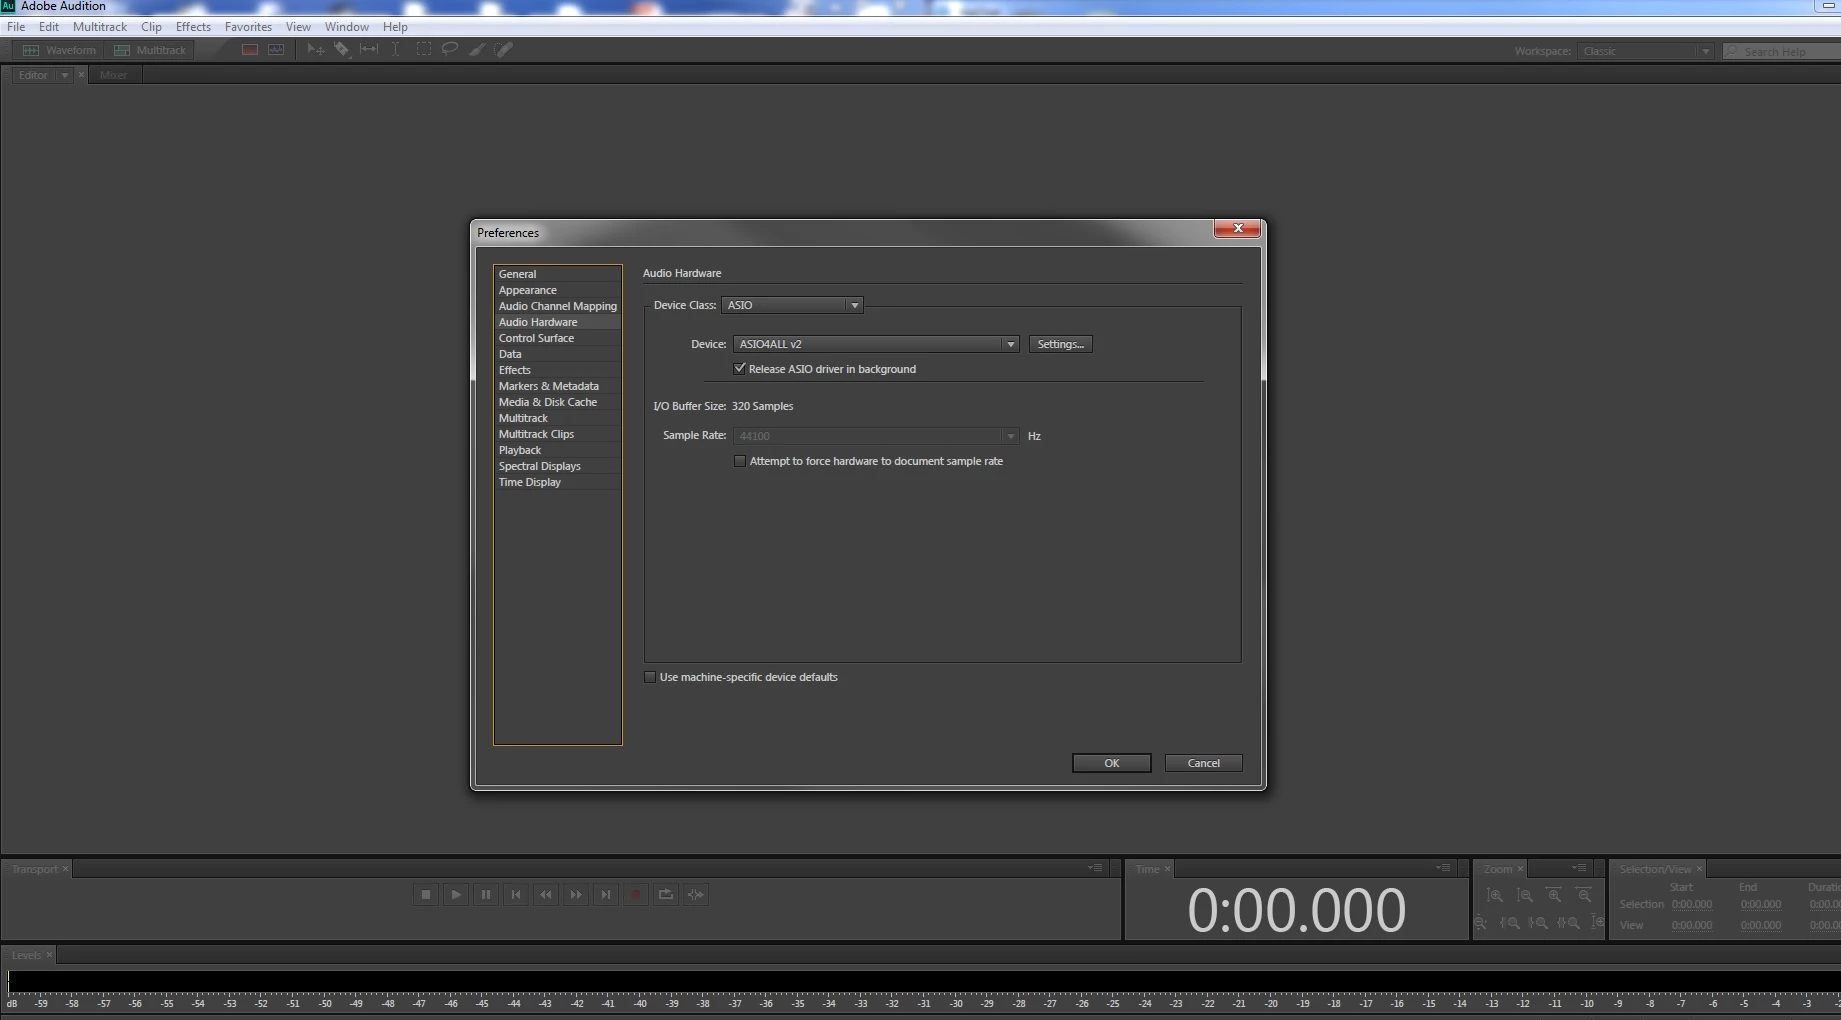Switch to Multitrack view button
The width and height of the screenshot is (1841, 1020).
coord(151,50)
